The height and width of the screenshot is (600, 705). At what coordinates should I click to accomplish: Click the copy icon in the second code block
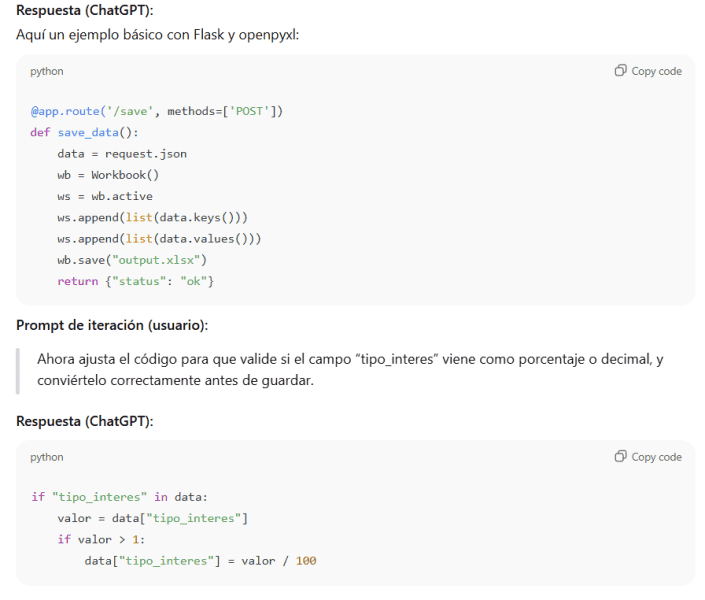coord(621,457)
